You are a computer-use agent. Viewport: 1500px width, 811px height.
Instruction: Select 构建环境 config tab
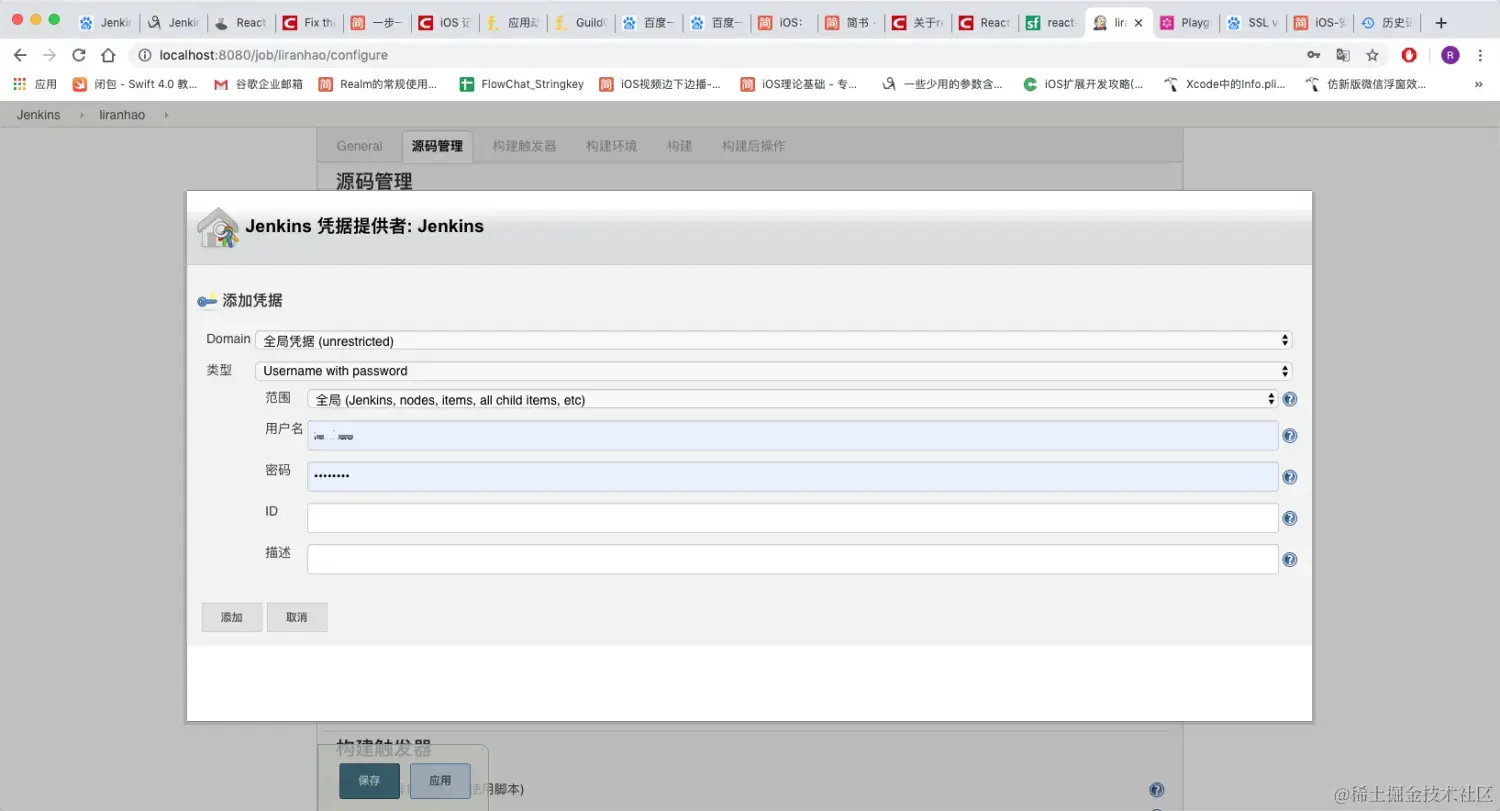point(611,146)
